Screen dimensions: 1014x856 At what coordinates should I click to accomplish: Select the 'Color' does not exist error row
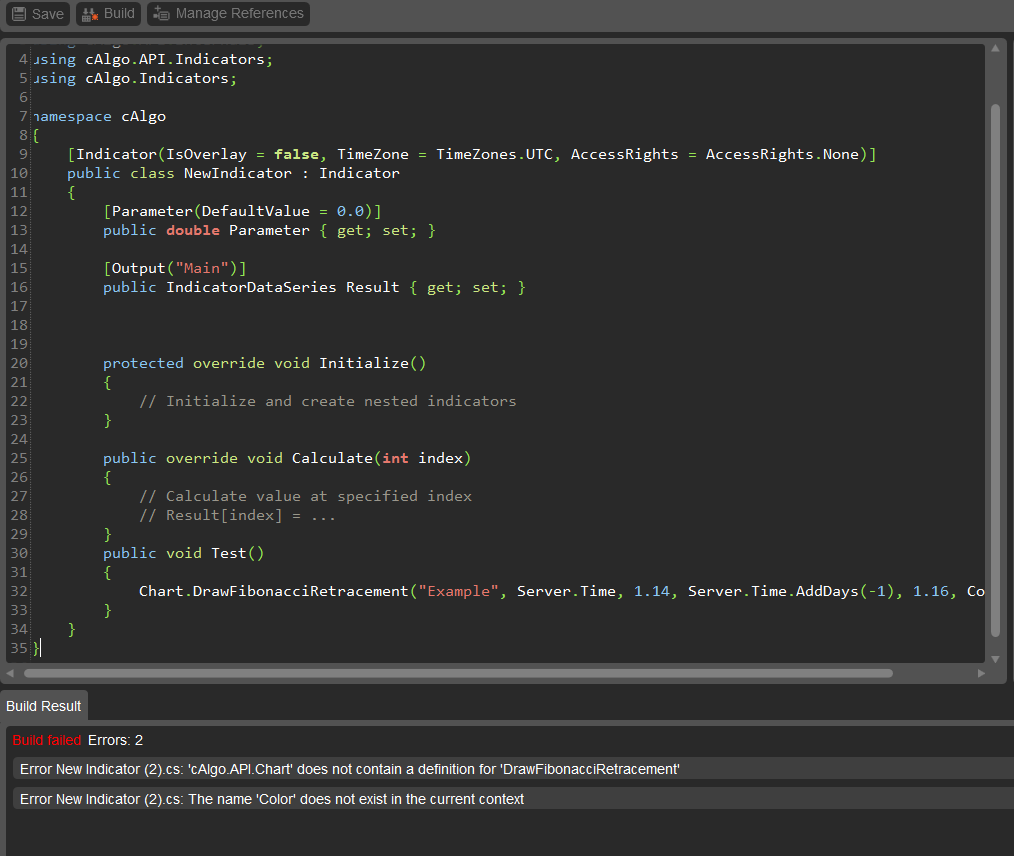point(513,798)
